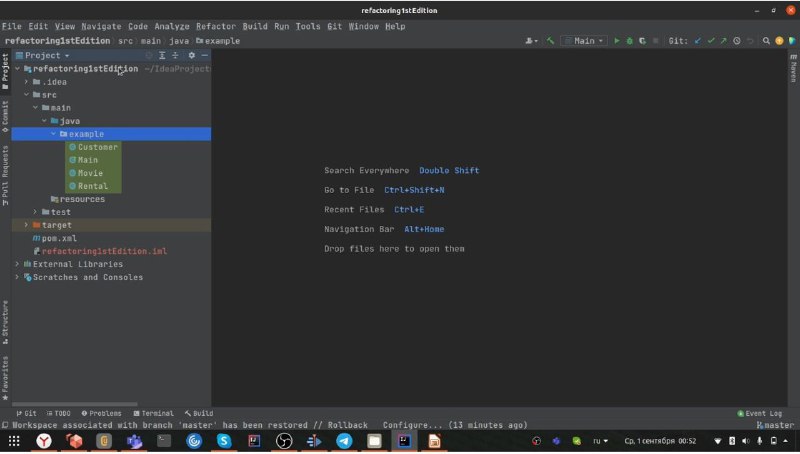The height and width of the screenshot is (454, 800).
Task: Collapse the src folder
Action: (27, 95)
